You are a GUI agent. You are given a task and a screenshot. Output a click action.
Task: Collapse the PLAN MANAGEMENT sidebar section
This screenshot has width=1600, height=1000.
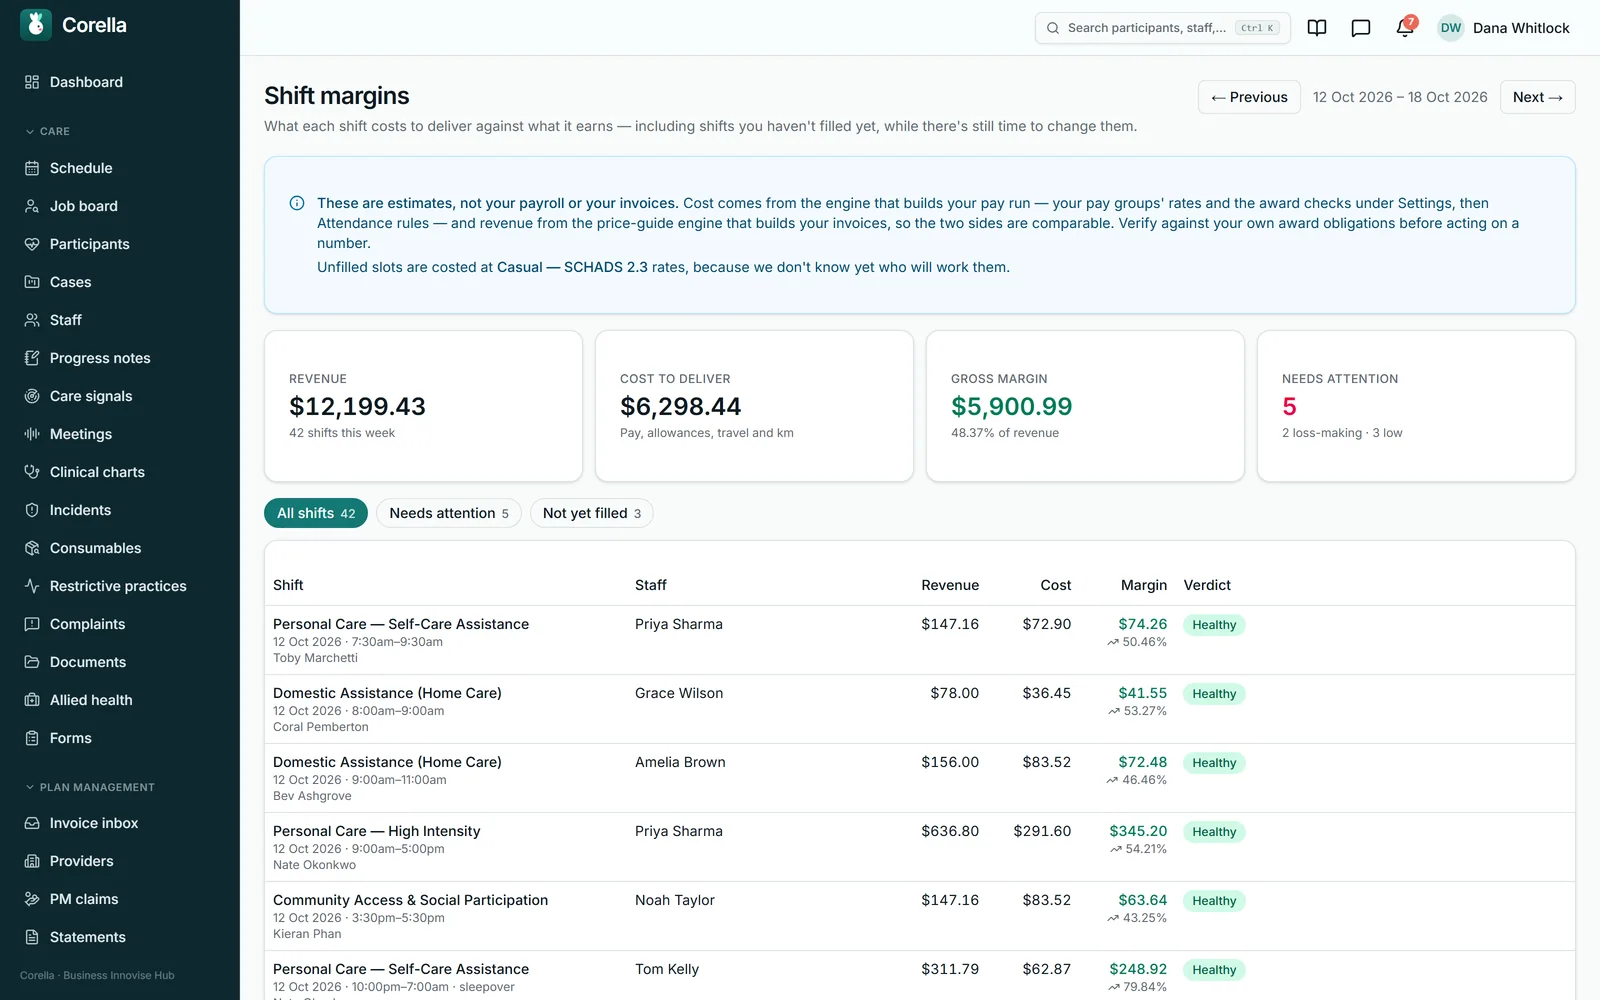tap(90, 787)
